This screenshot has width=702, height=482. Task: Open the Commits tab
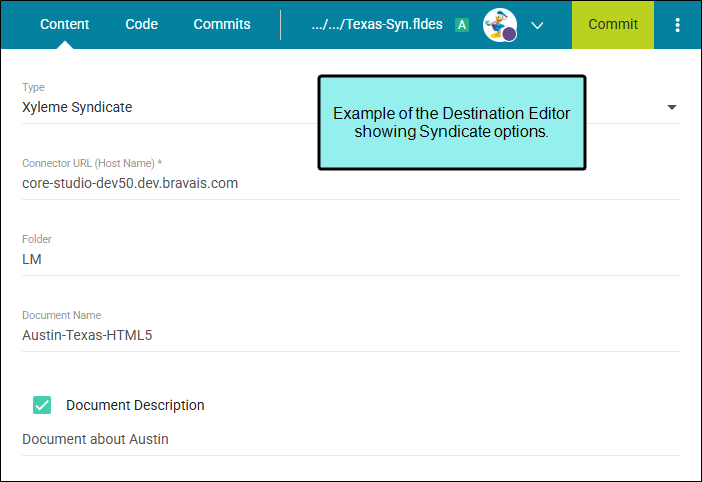pos(222,24)
